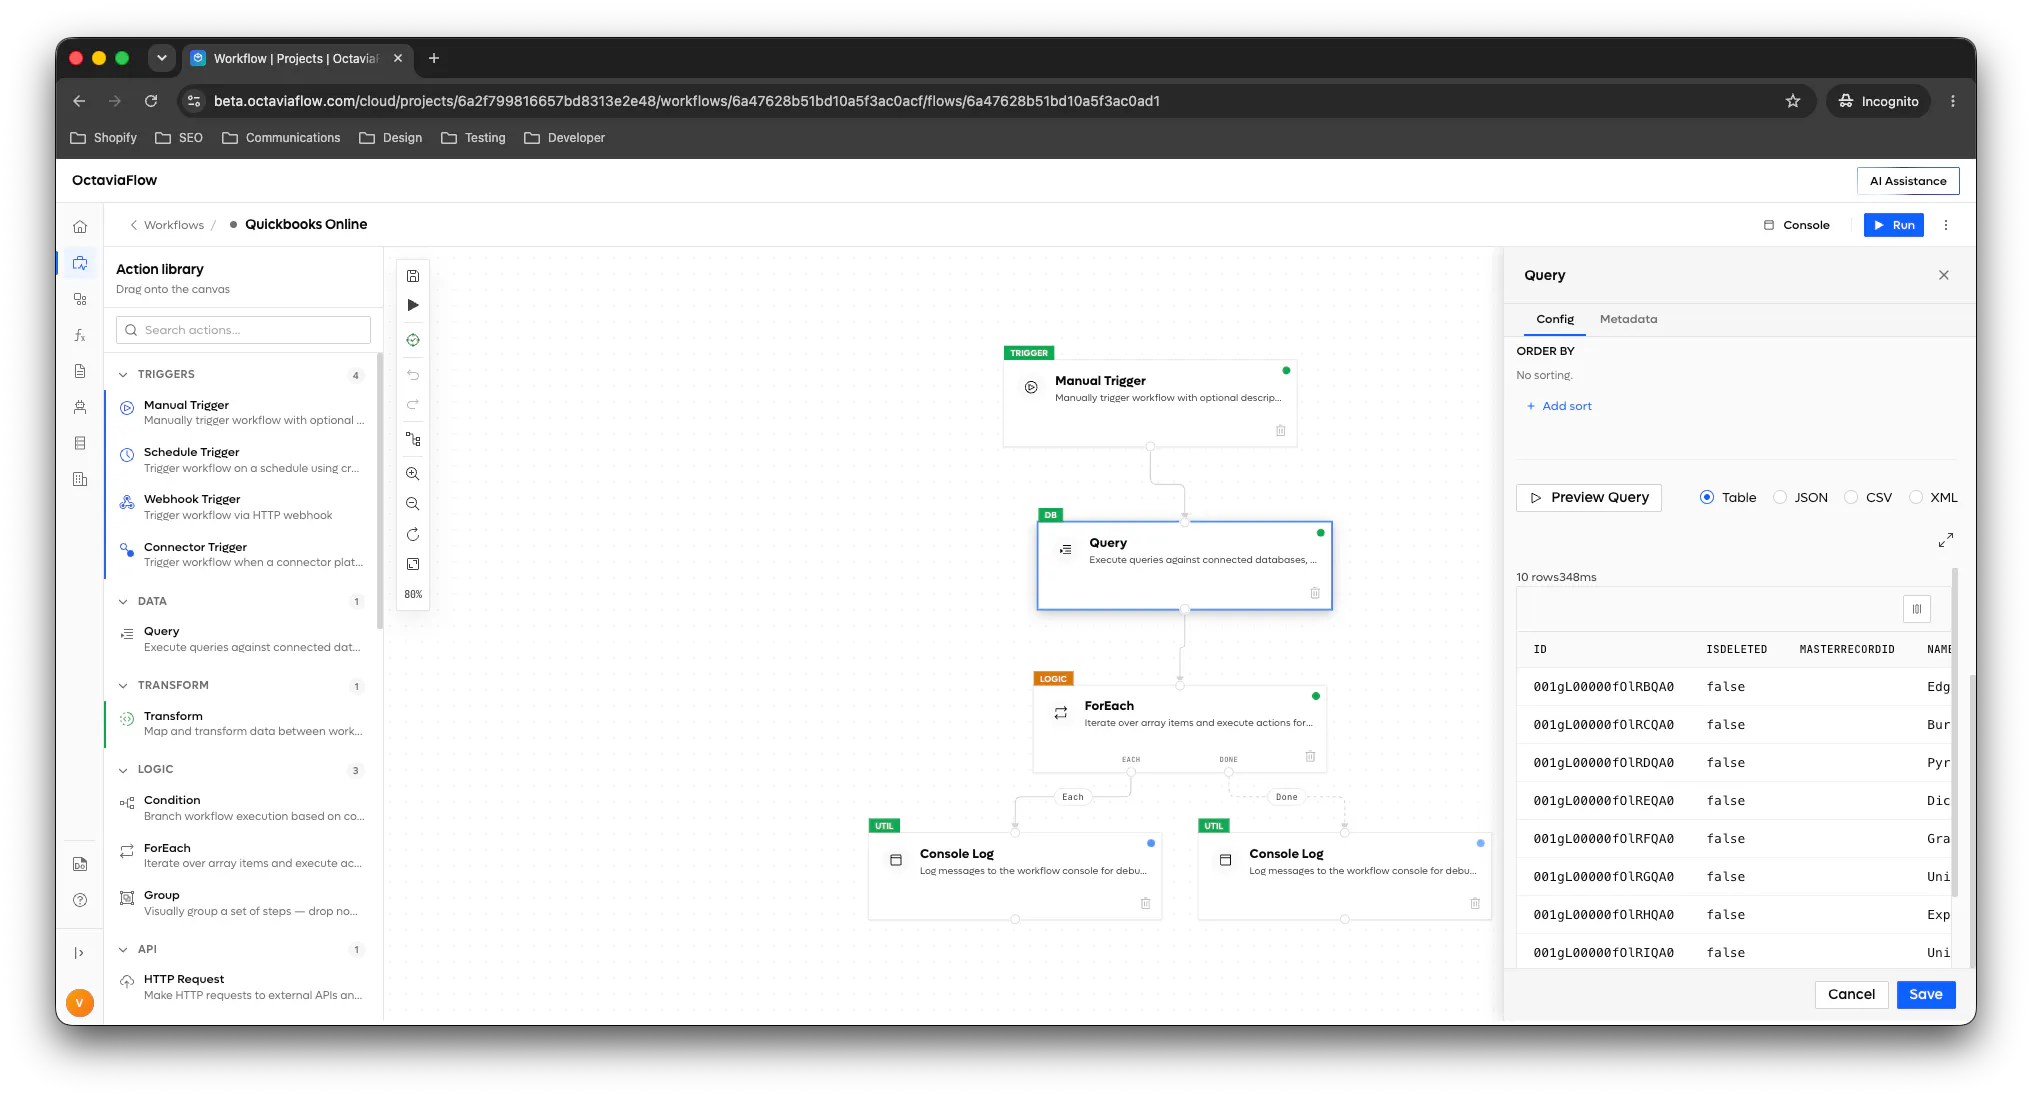This screenshot has height=1099, width=2032.
Task: Zoom in on the canvas with the magnifier plus
Action: click(x=413, y=474)
